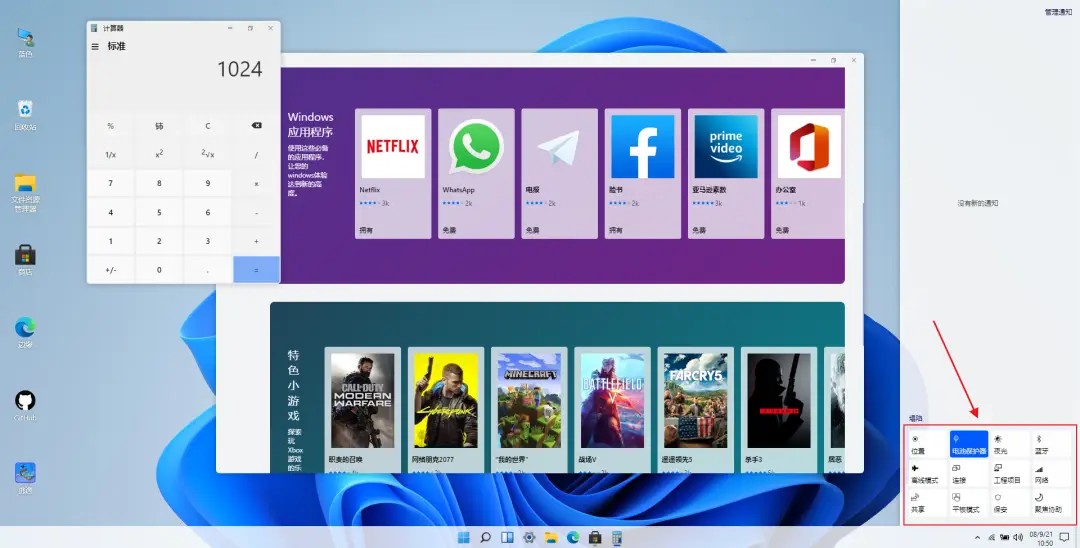Open the Task View taskbar icon

508,538
